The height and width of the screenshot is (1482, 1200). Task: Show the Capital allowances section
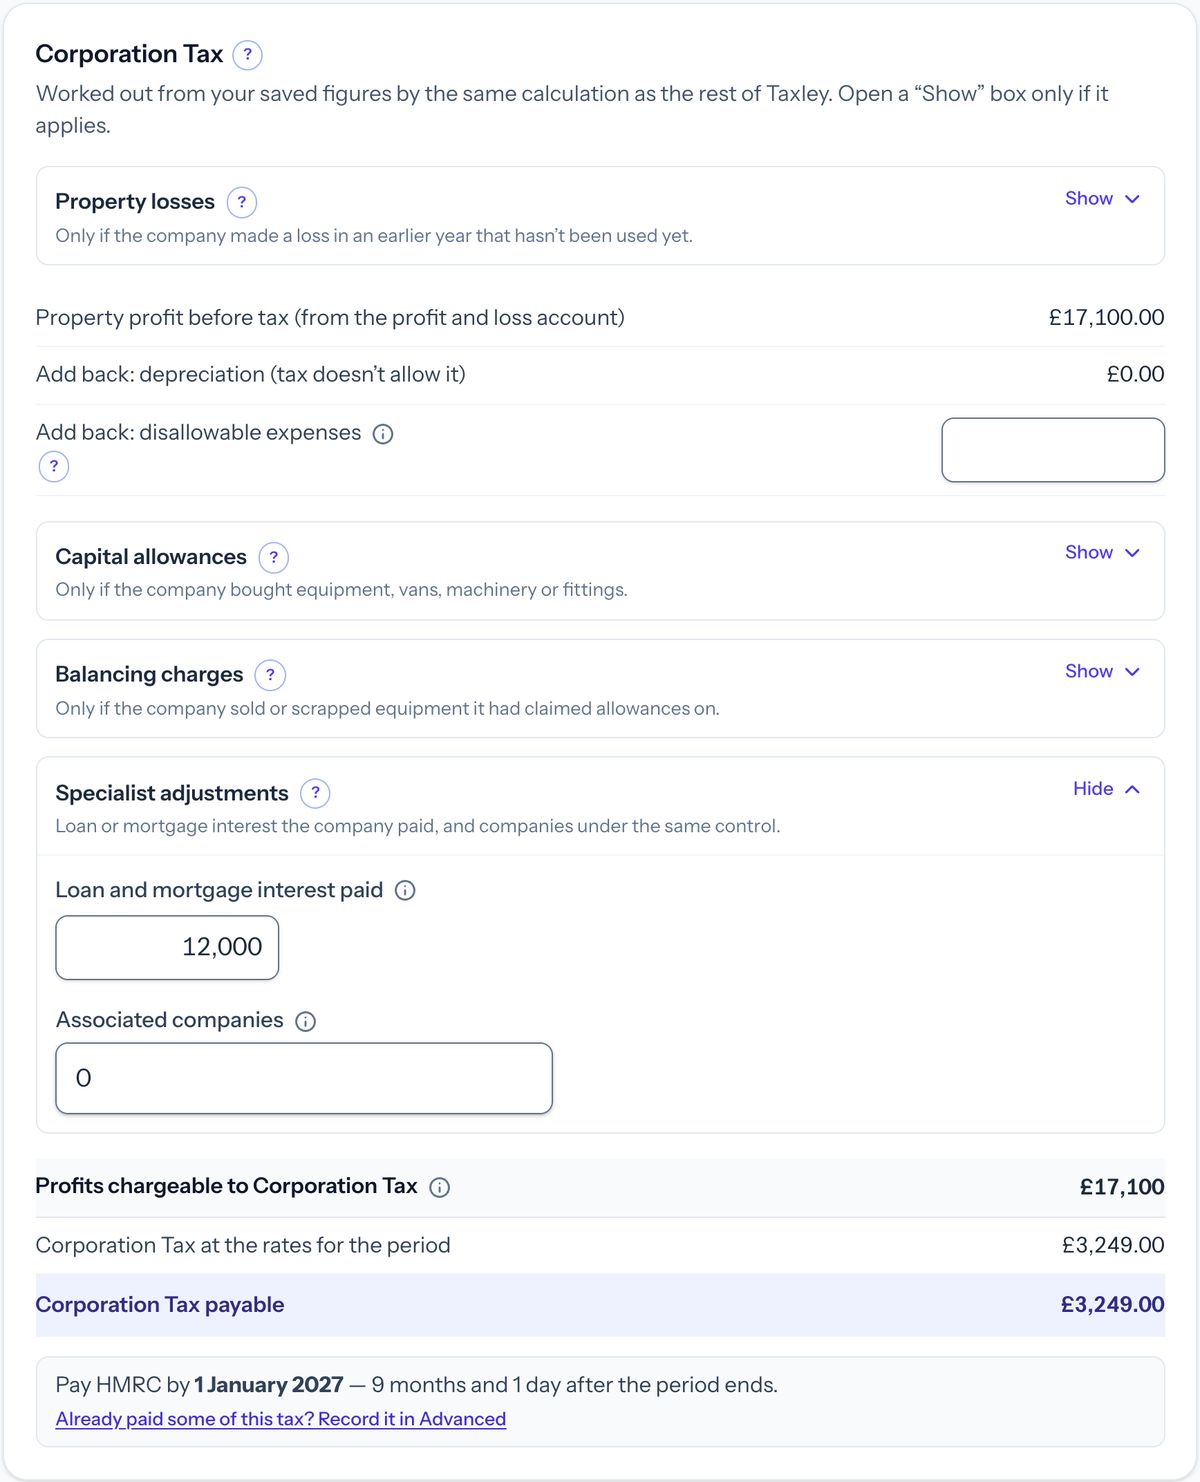(1102, 553)
